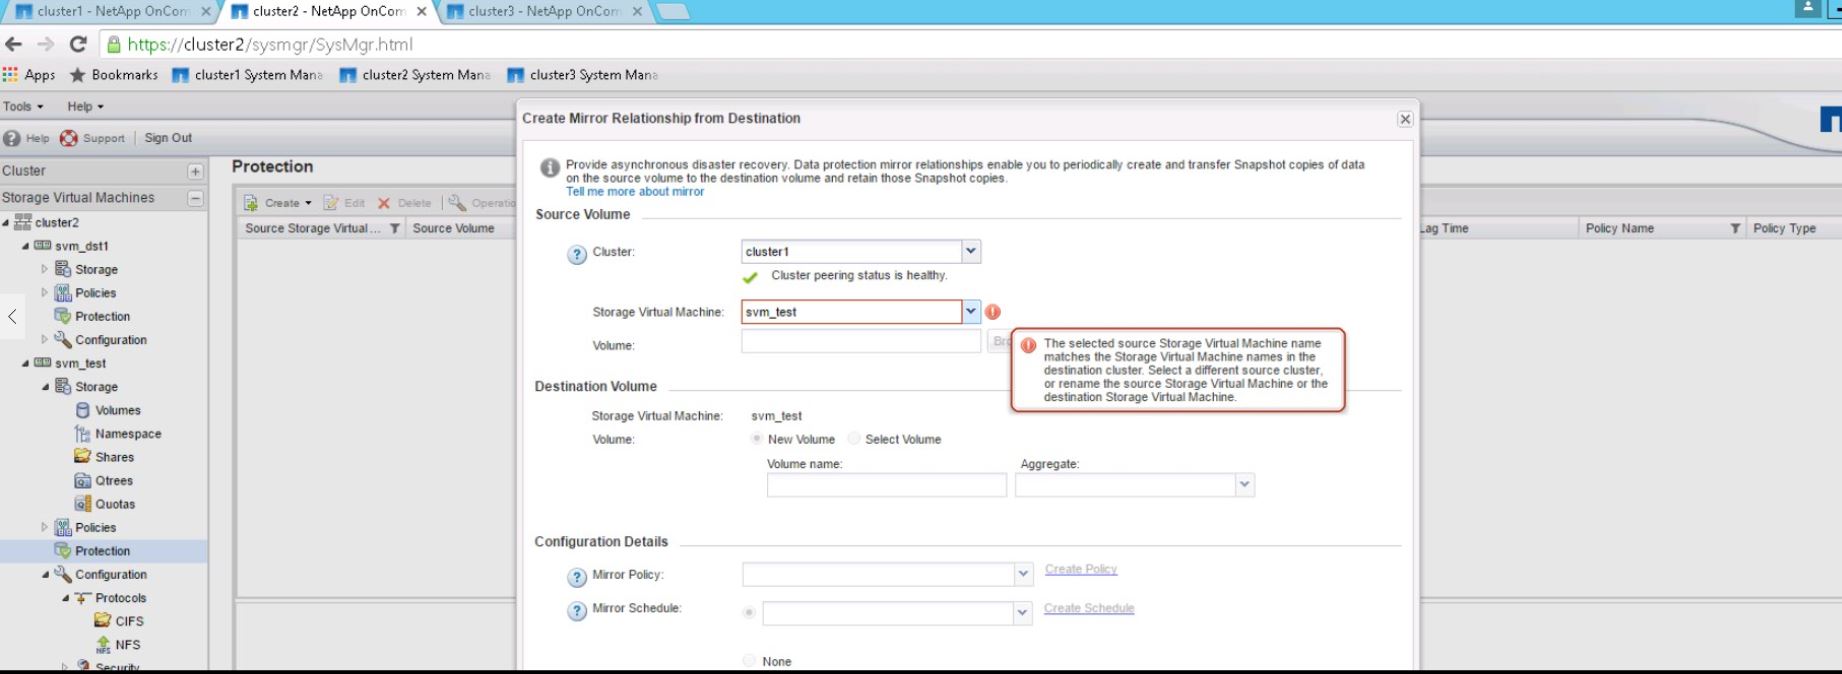Click the browser address bar
This screenshot has width=1842, height=674.
click(960, 44)
